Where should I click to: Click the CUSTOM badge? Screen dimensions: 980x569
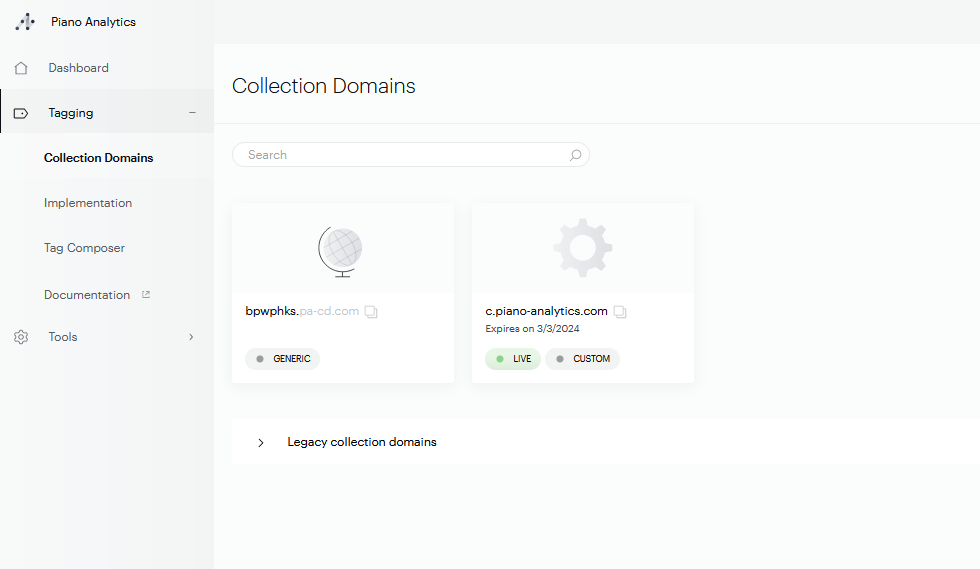(583, 359)
